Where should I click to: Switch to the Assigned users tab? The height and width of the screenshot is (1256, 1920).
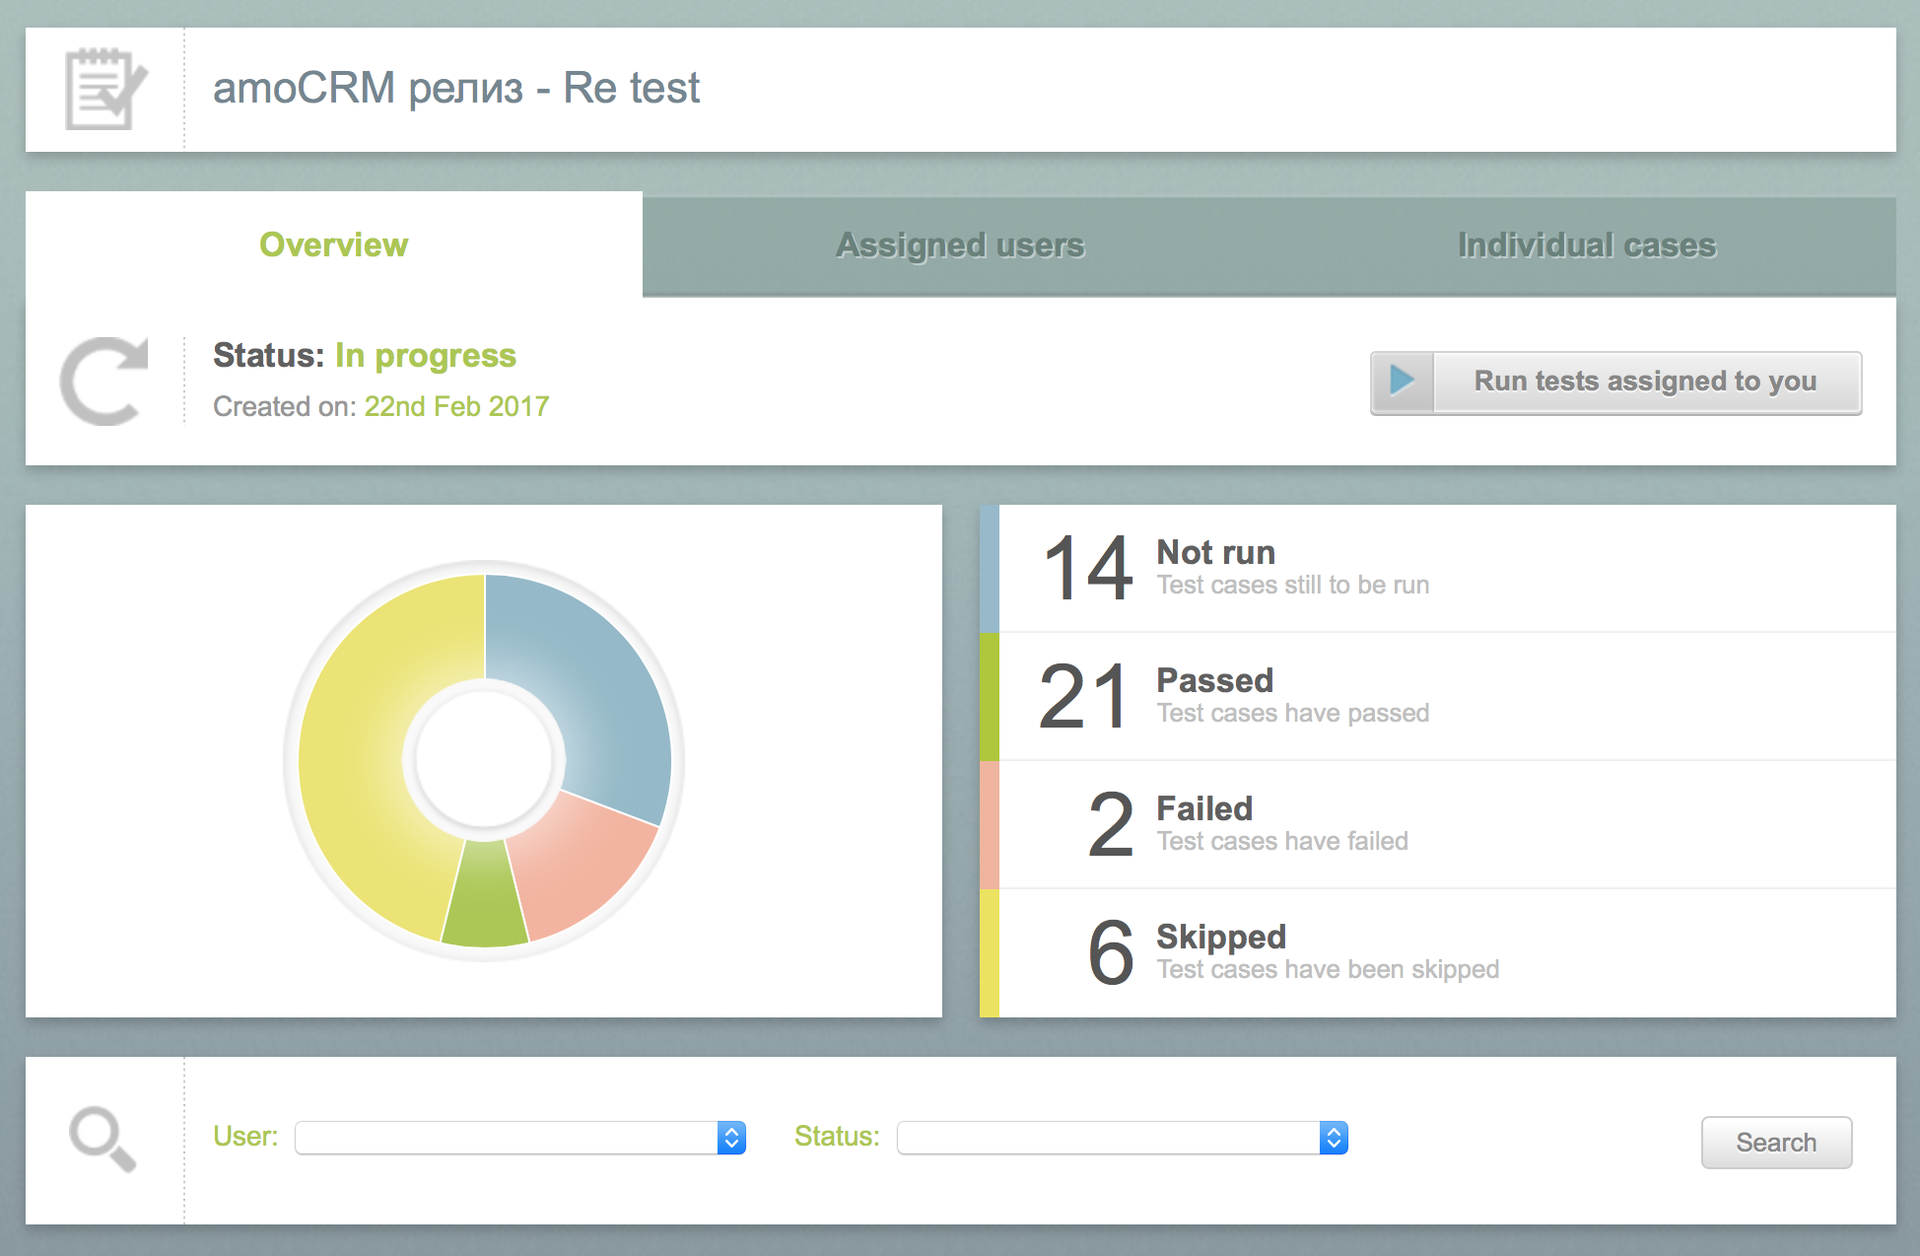[959, 245]
